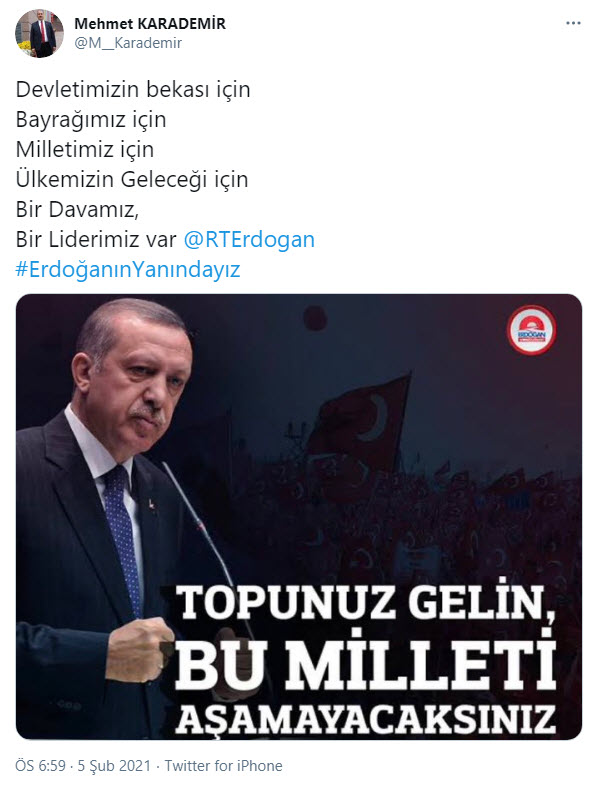
Task: Open the attached tweet image
Action: coord(299,517)
